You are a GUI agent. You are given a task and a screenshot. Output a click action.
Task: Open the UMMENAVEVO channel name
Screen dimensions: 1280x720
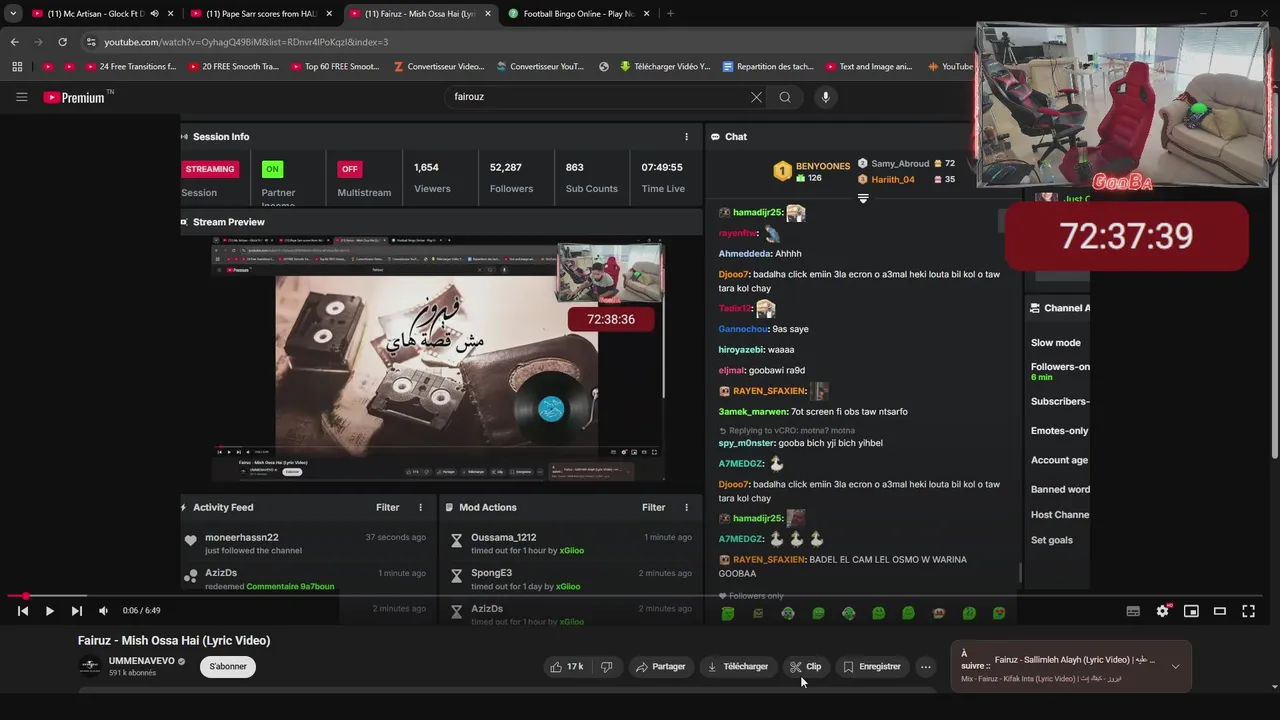click(x=141, y=661)
